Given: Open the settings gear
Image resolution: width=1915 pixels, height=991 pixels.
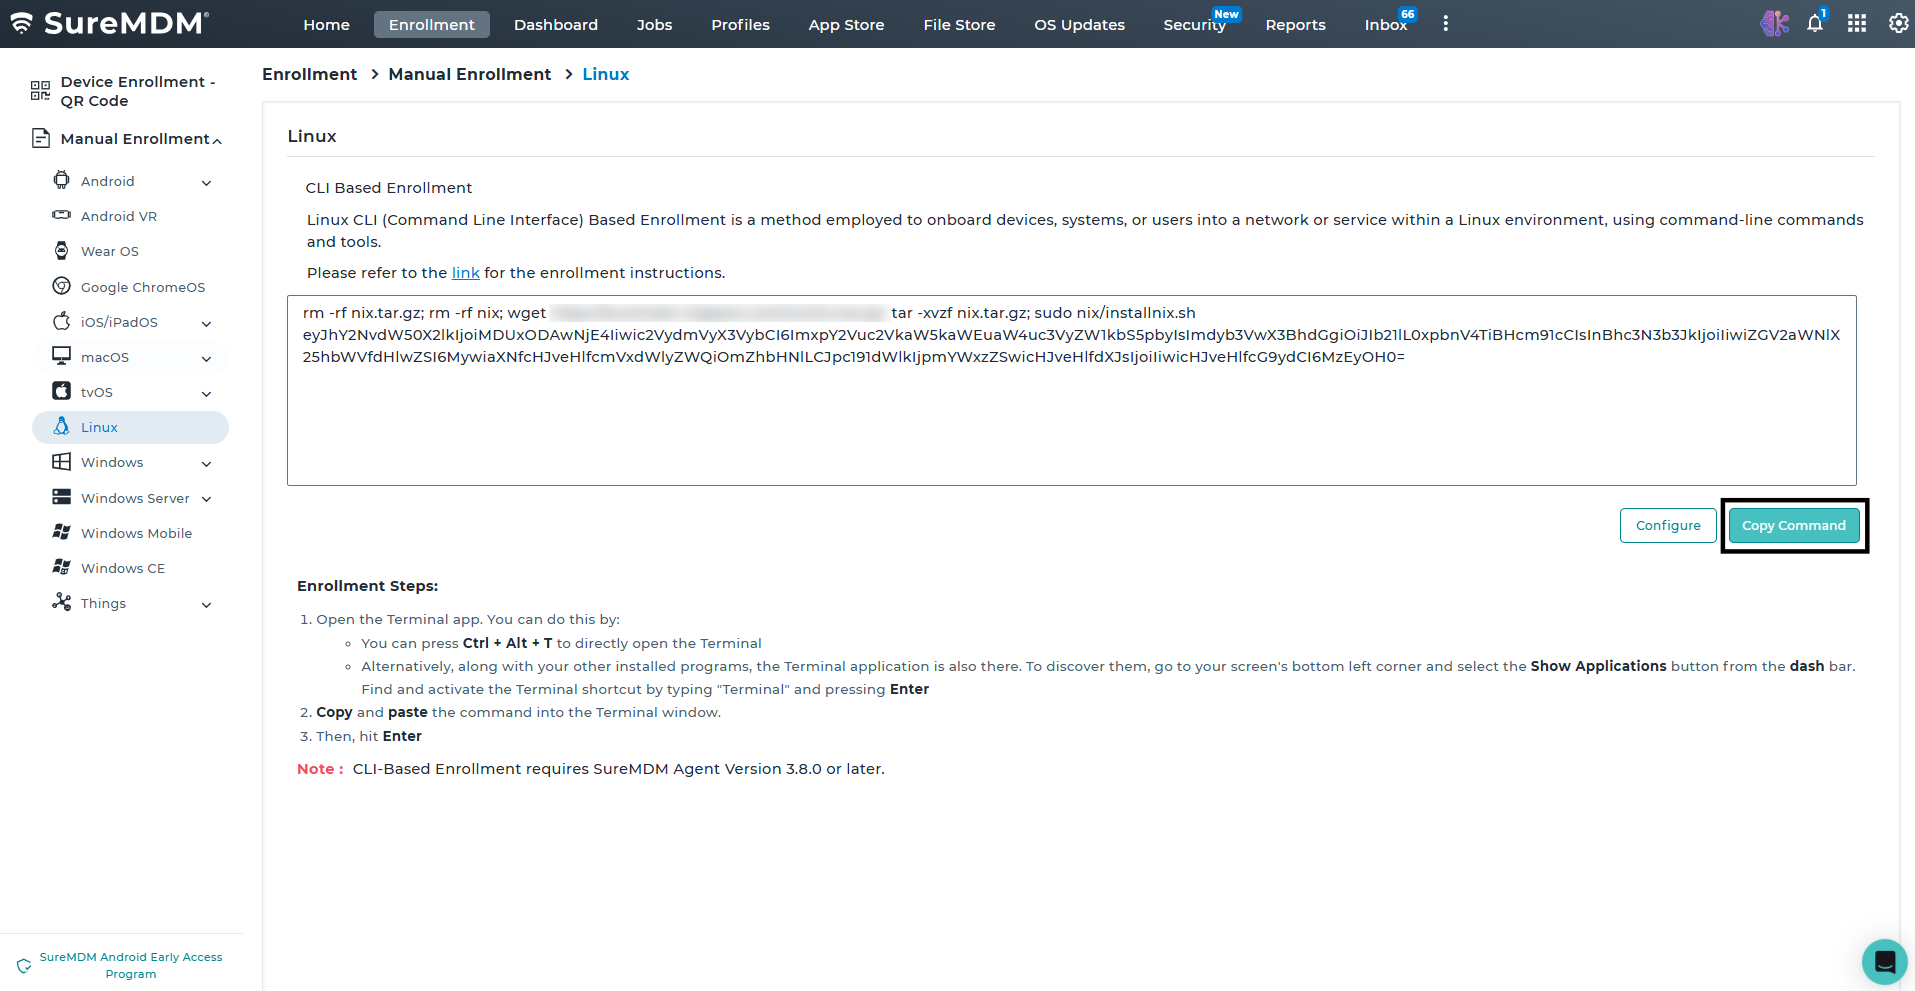Looking at the screenshot, I should [1898, 23].
